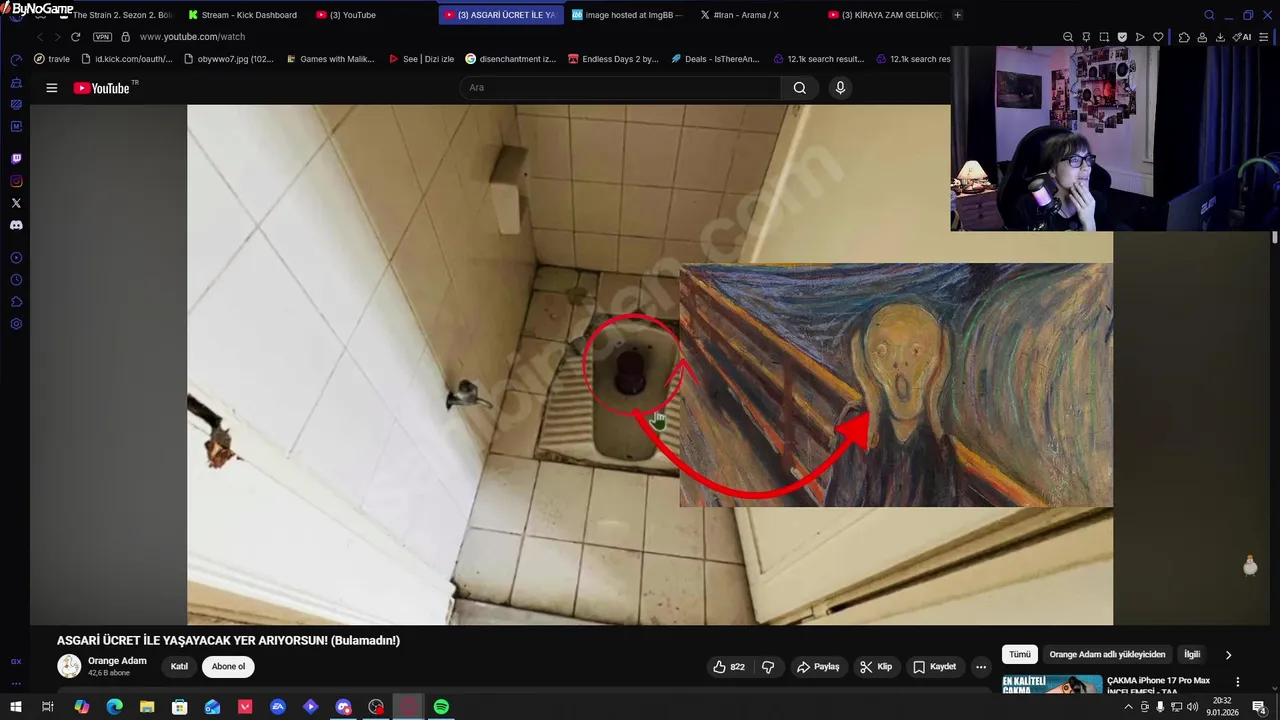Open the 'travle' bookmark
This screenshot has width=1280, height=720.
(52, 59)
